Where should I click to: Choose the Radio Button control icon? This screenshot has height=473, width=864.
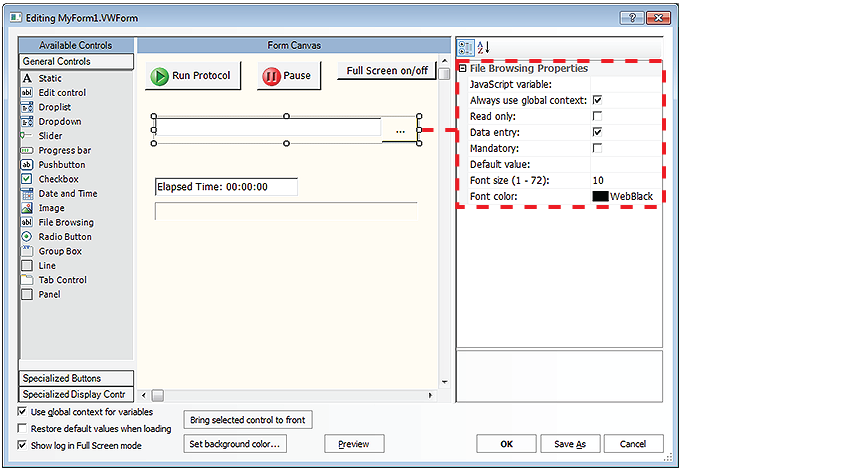click(27, 237)
